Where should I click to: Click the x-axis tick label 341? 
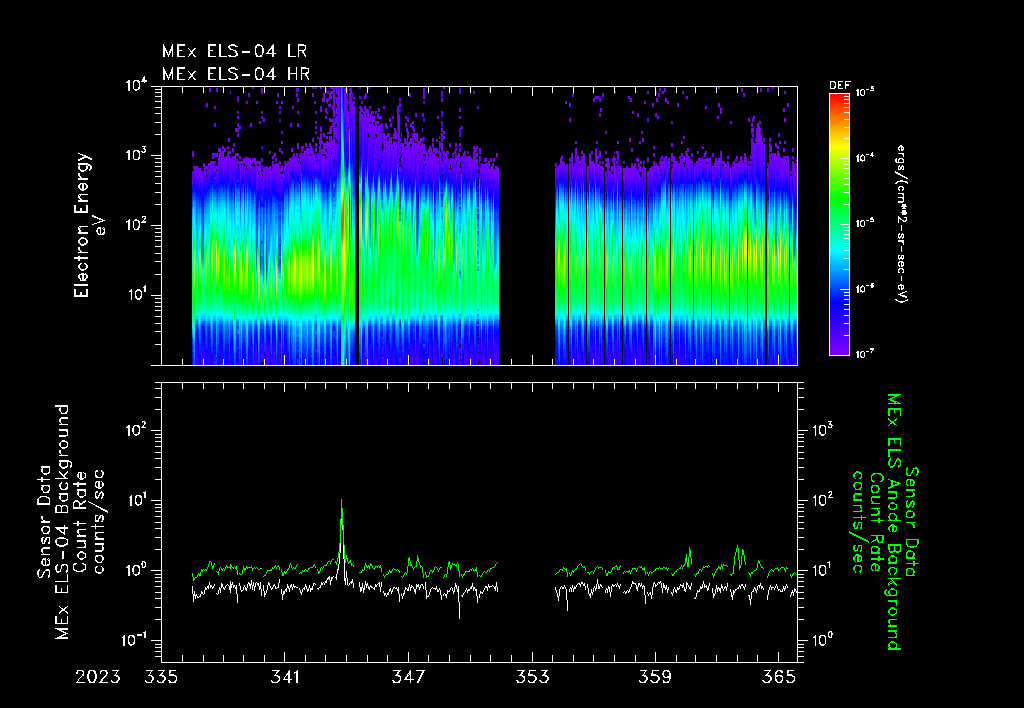(x=285, y=677)
